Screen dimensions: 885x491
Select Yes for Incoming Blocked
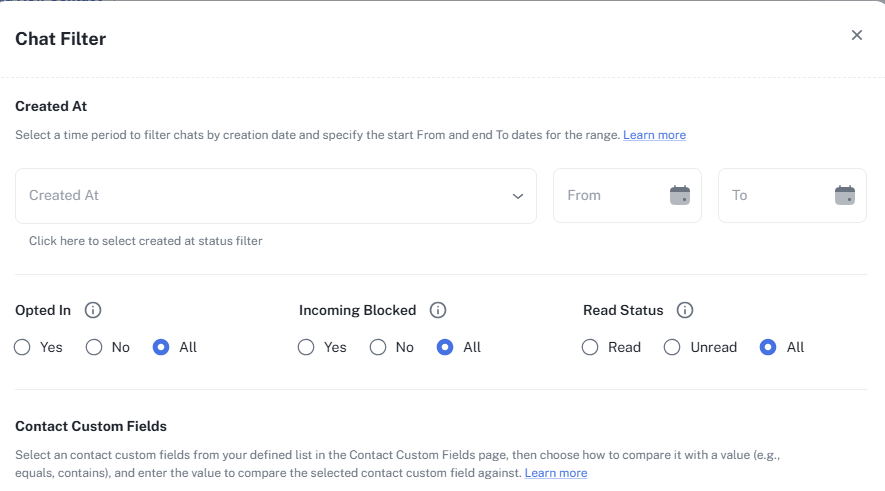[x=307, y=347]
